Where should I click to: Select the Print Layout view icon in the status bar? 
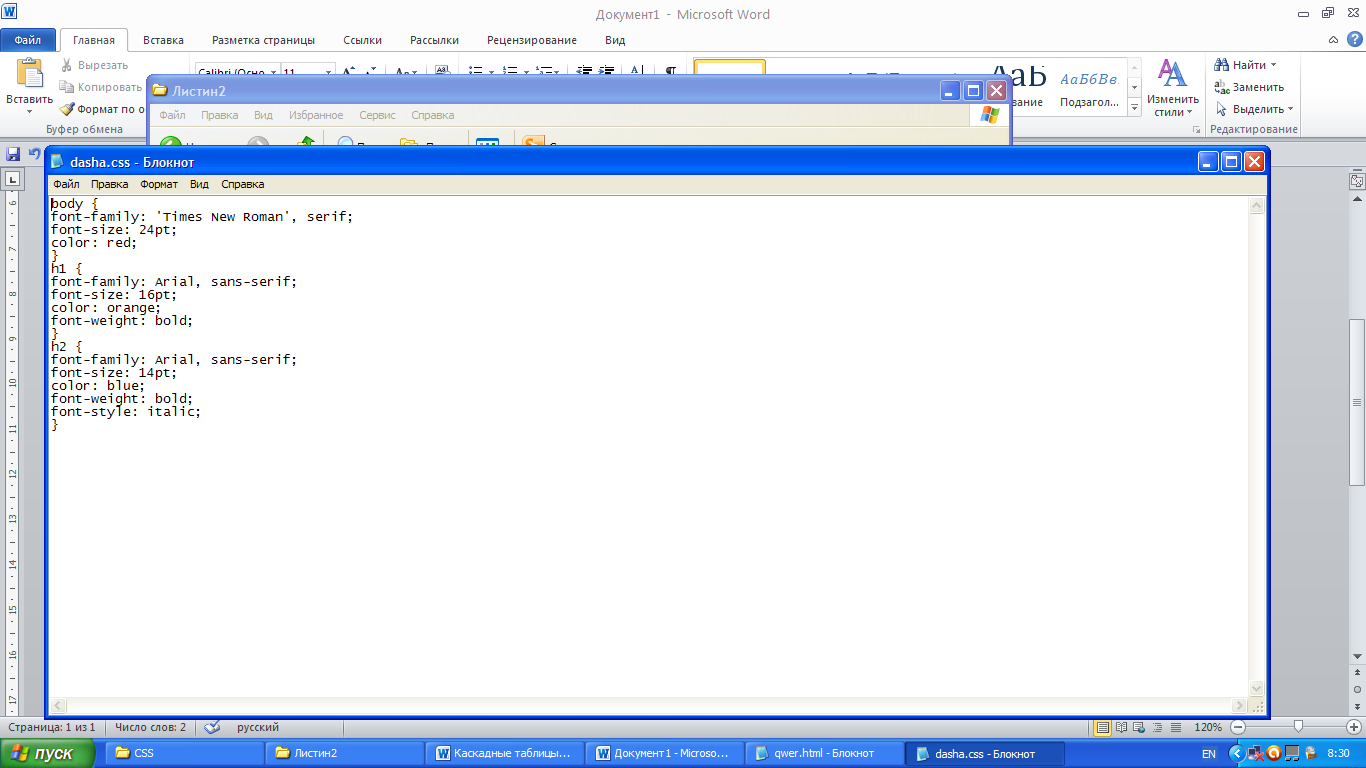(1103, 727)
